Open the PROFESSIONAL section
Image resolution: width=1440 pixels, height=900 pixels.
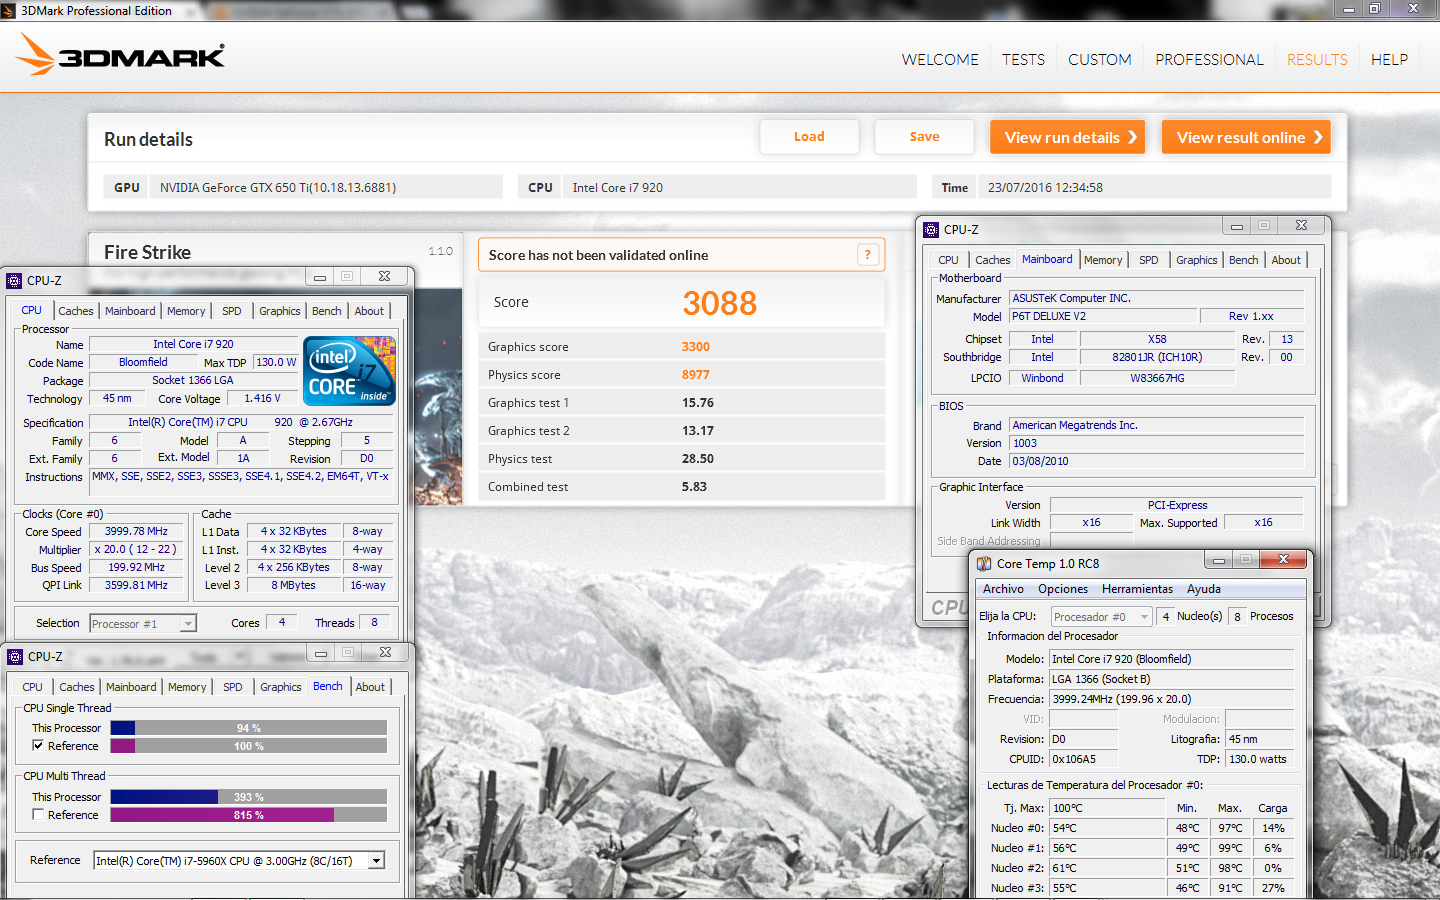point(1209,60)
